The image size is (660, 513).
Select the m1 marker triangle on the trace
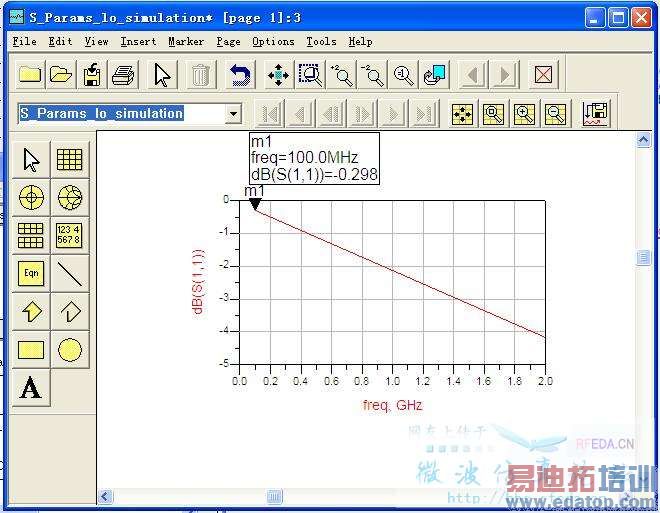[x=255, y=204]
